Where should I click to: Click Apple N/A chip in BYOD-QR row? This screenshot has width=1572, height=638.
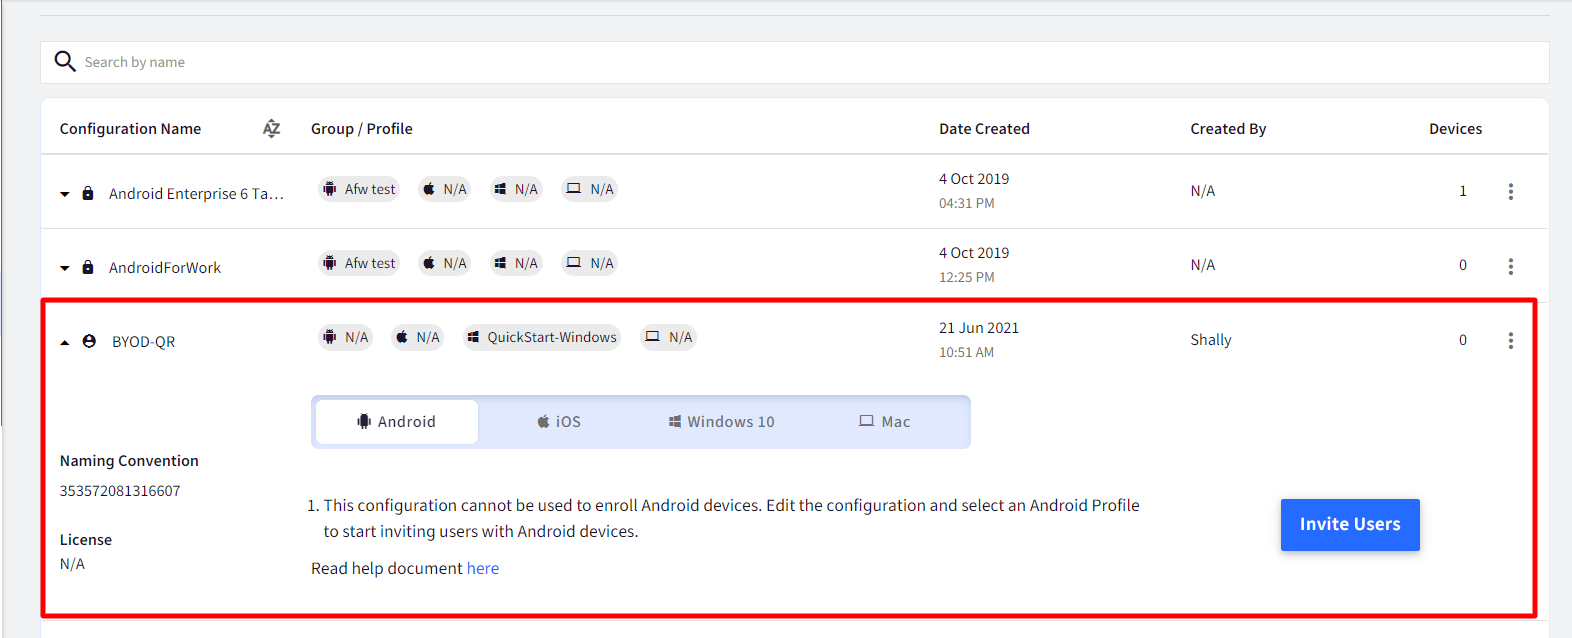[417, 337]
